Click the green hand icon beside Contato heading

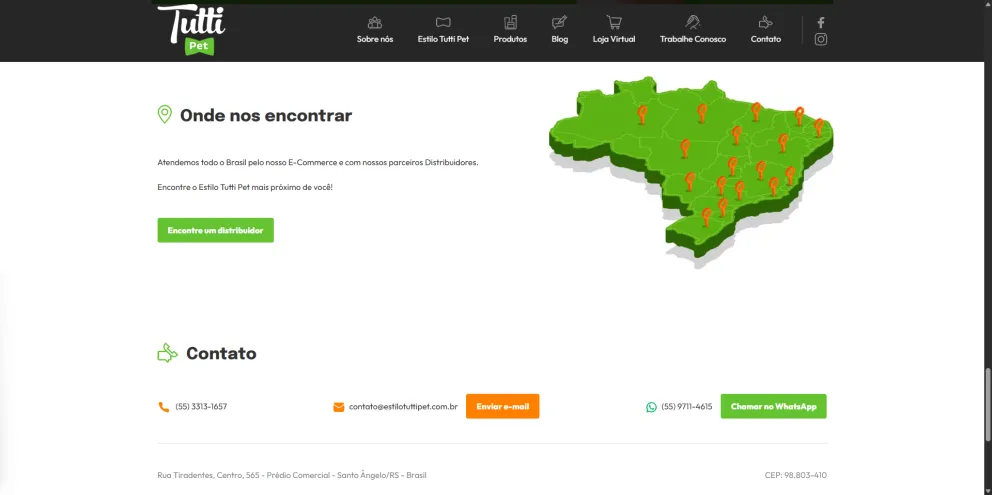168,353
